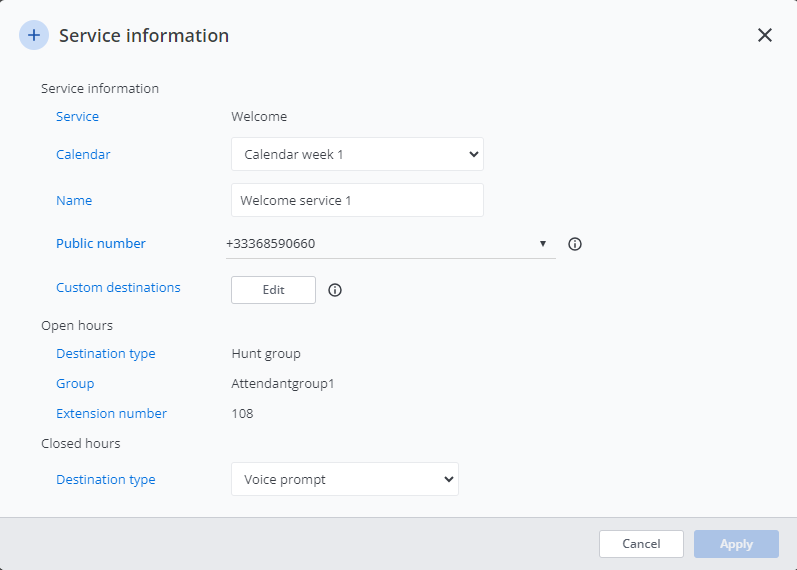Click the info icon beside the Edit button

335,290
